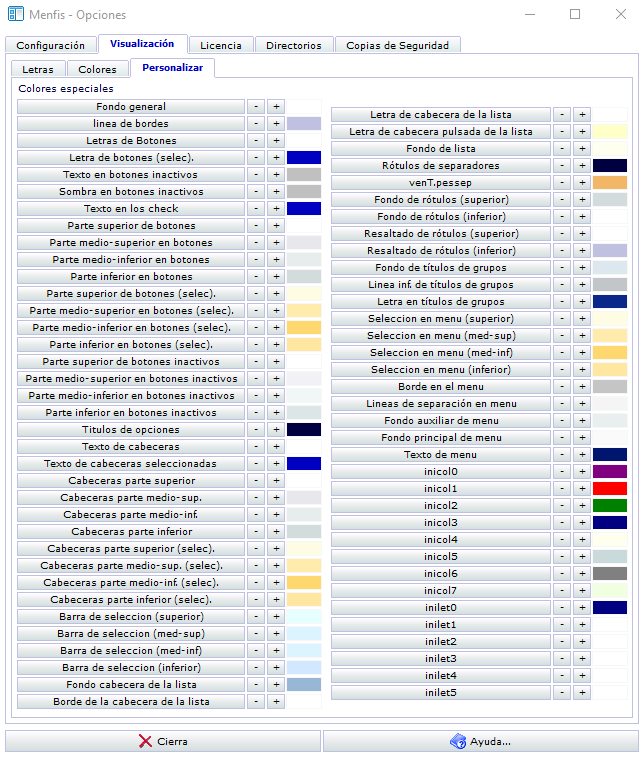Click inicol0 purple swatch
The width and height of the screenshot is (644, 757).
pyautogui.click(x=610, y=472)
